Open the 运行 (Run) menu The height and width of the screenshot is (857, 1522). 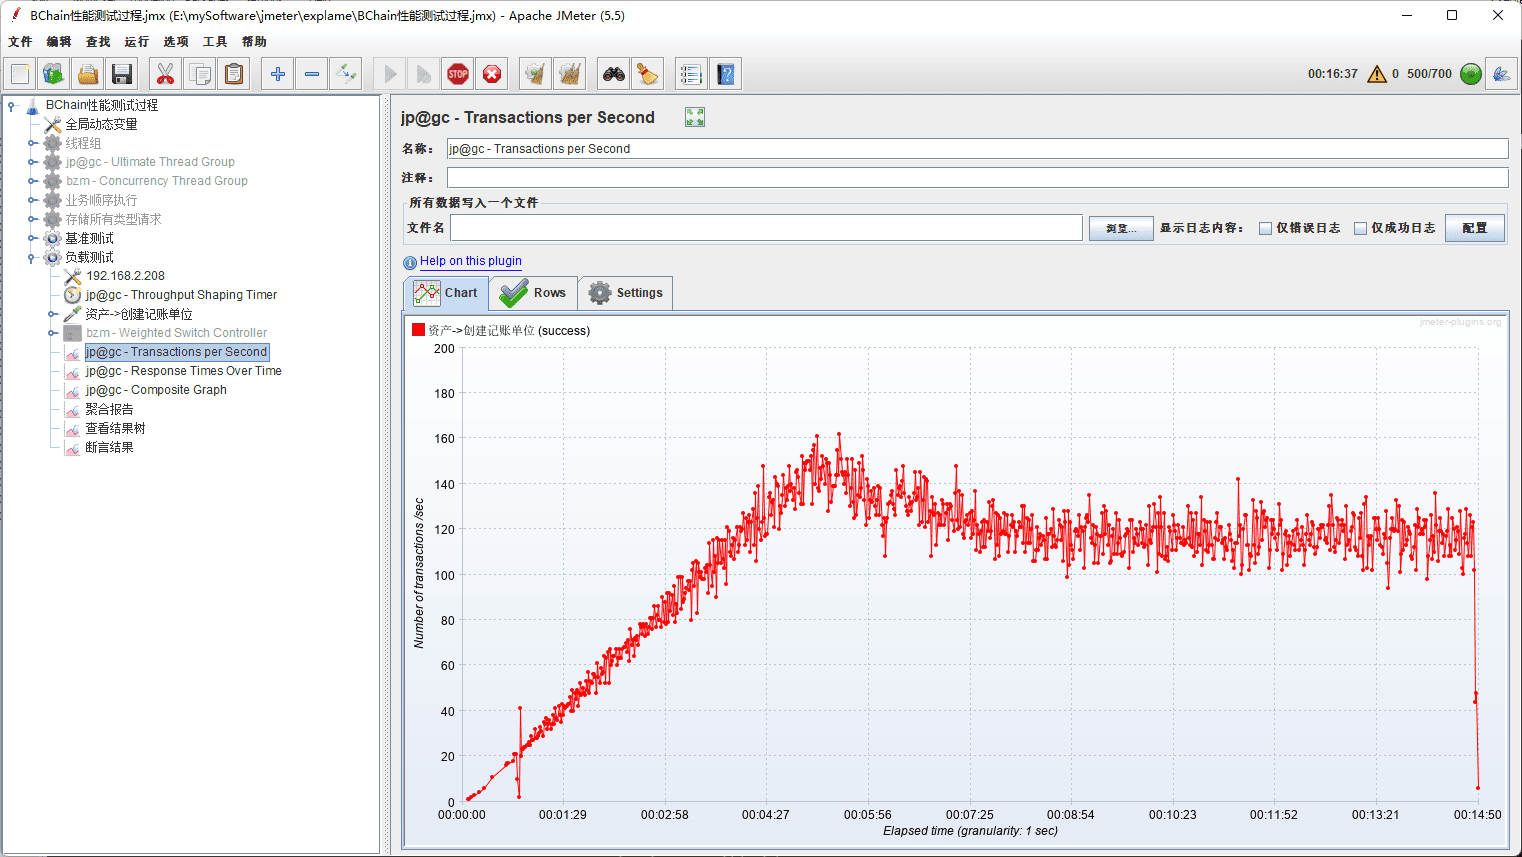[136, 42]
